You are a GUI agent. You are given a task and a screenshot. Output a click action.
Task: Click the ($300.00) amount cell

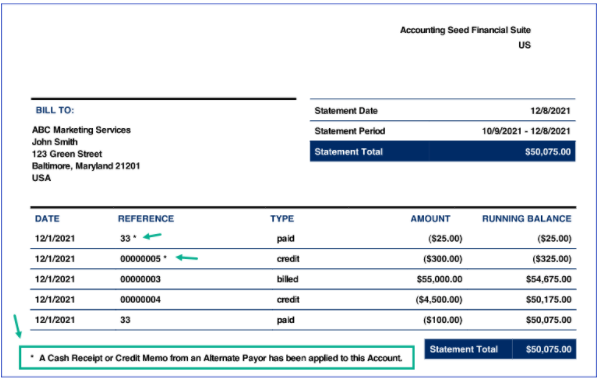point(443,259)
